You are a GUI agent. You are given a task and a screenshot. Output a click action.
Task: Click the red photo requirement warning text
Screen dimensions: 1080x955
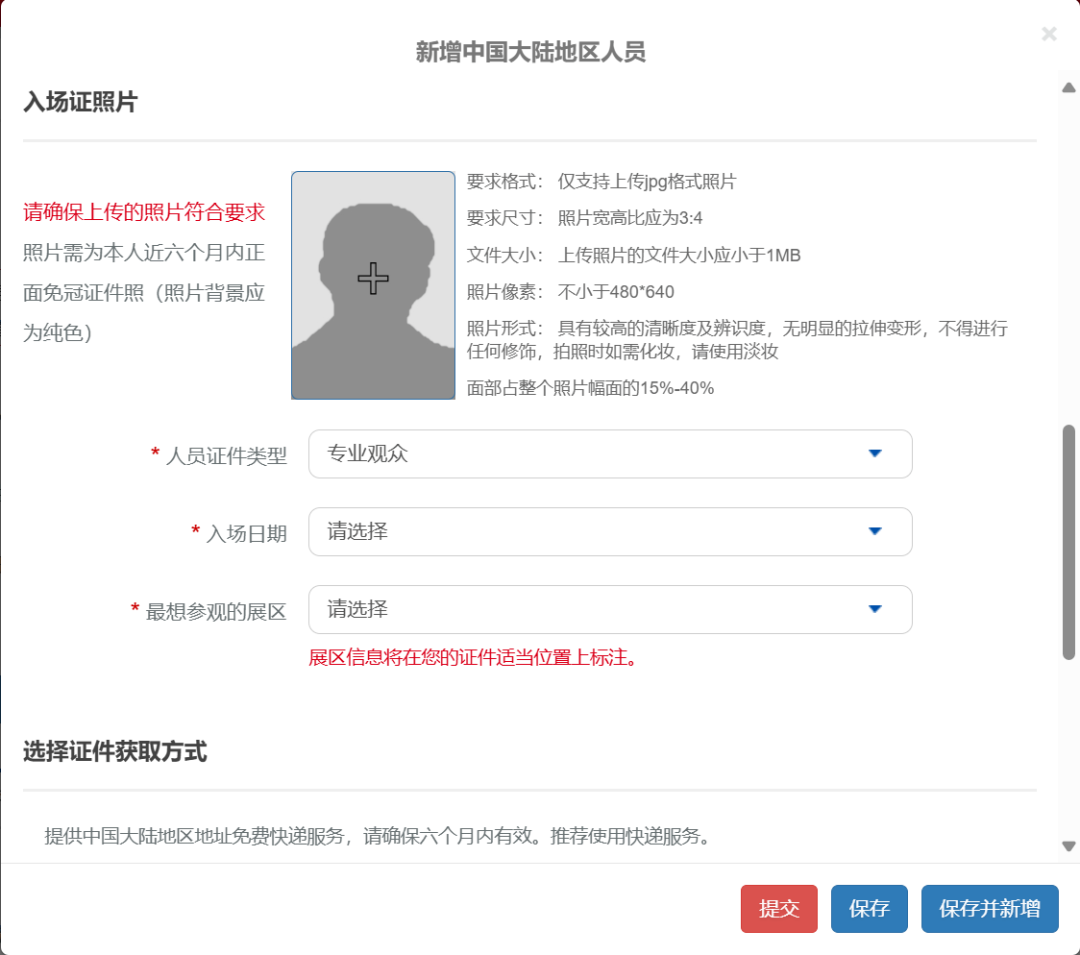(143, 212)
